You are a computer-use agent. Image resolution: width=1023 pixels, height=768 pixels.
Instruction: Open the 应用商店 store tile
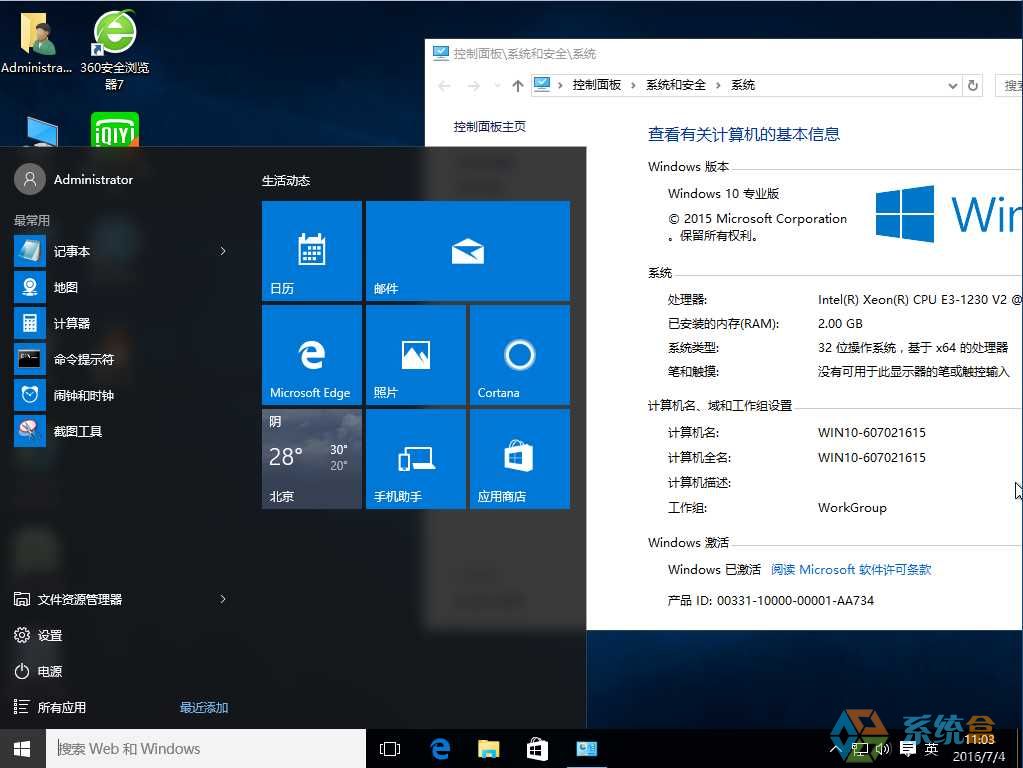point(519,459)
